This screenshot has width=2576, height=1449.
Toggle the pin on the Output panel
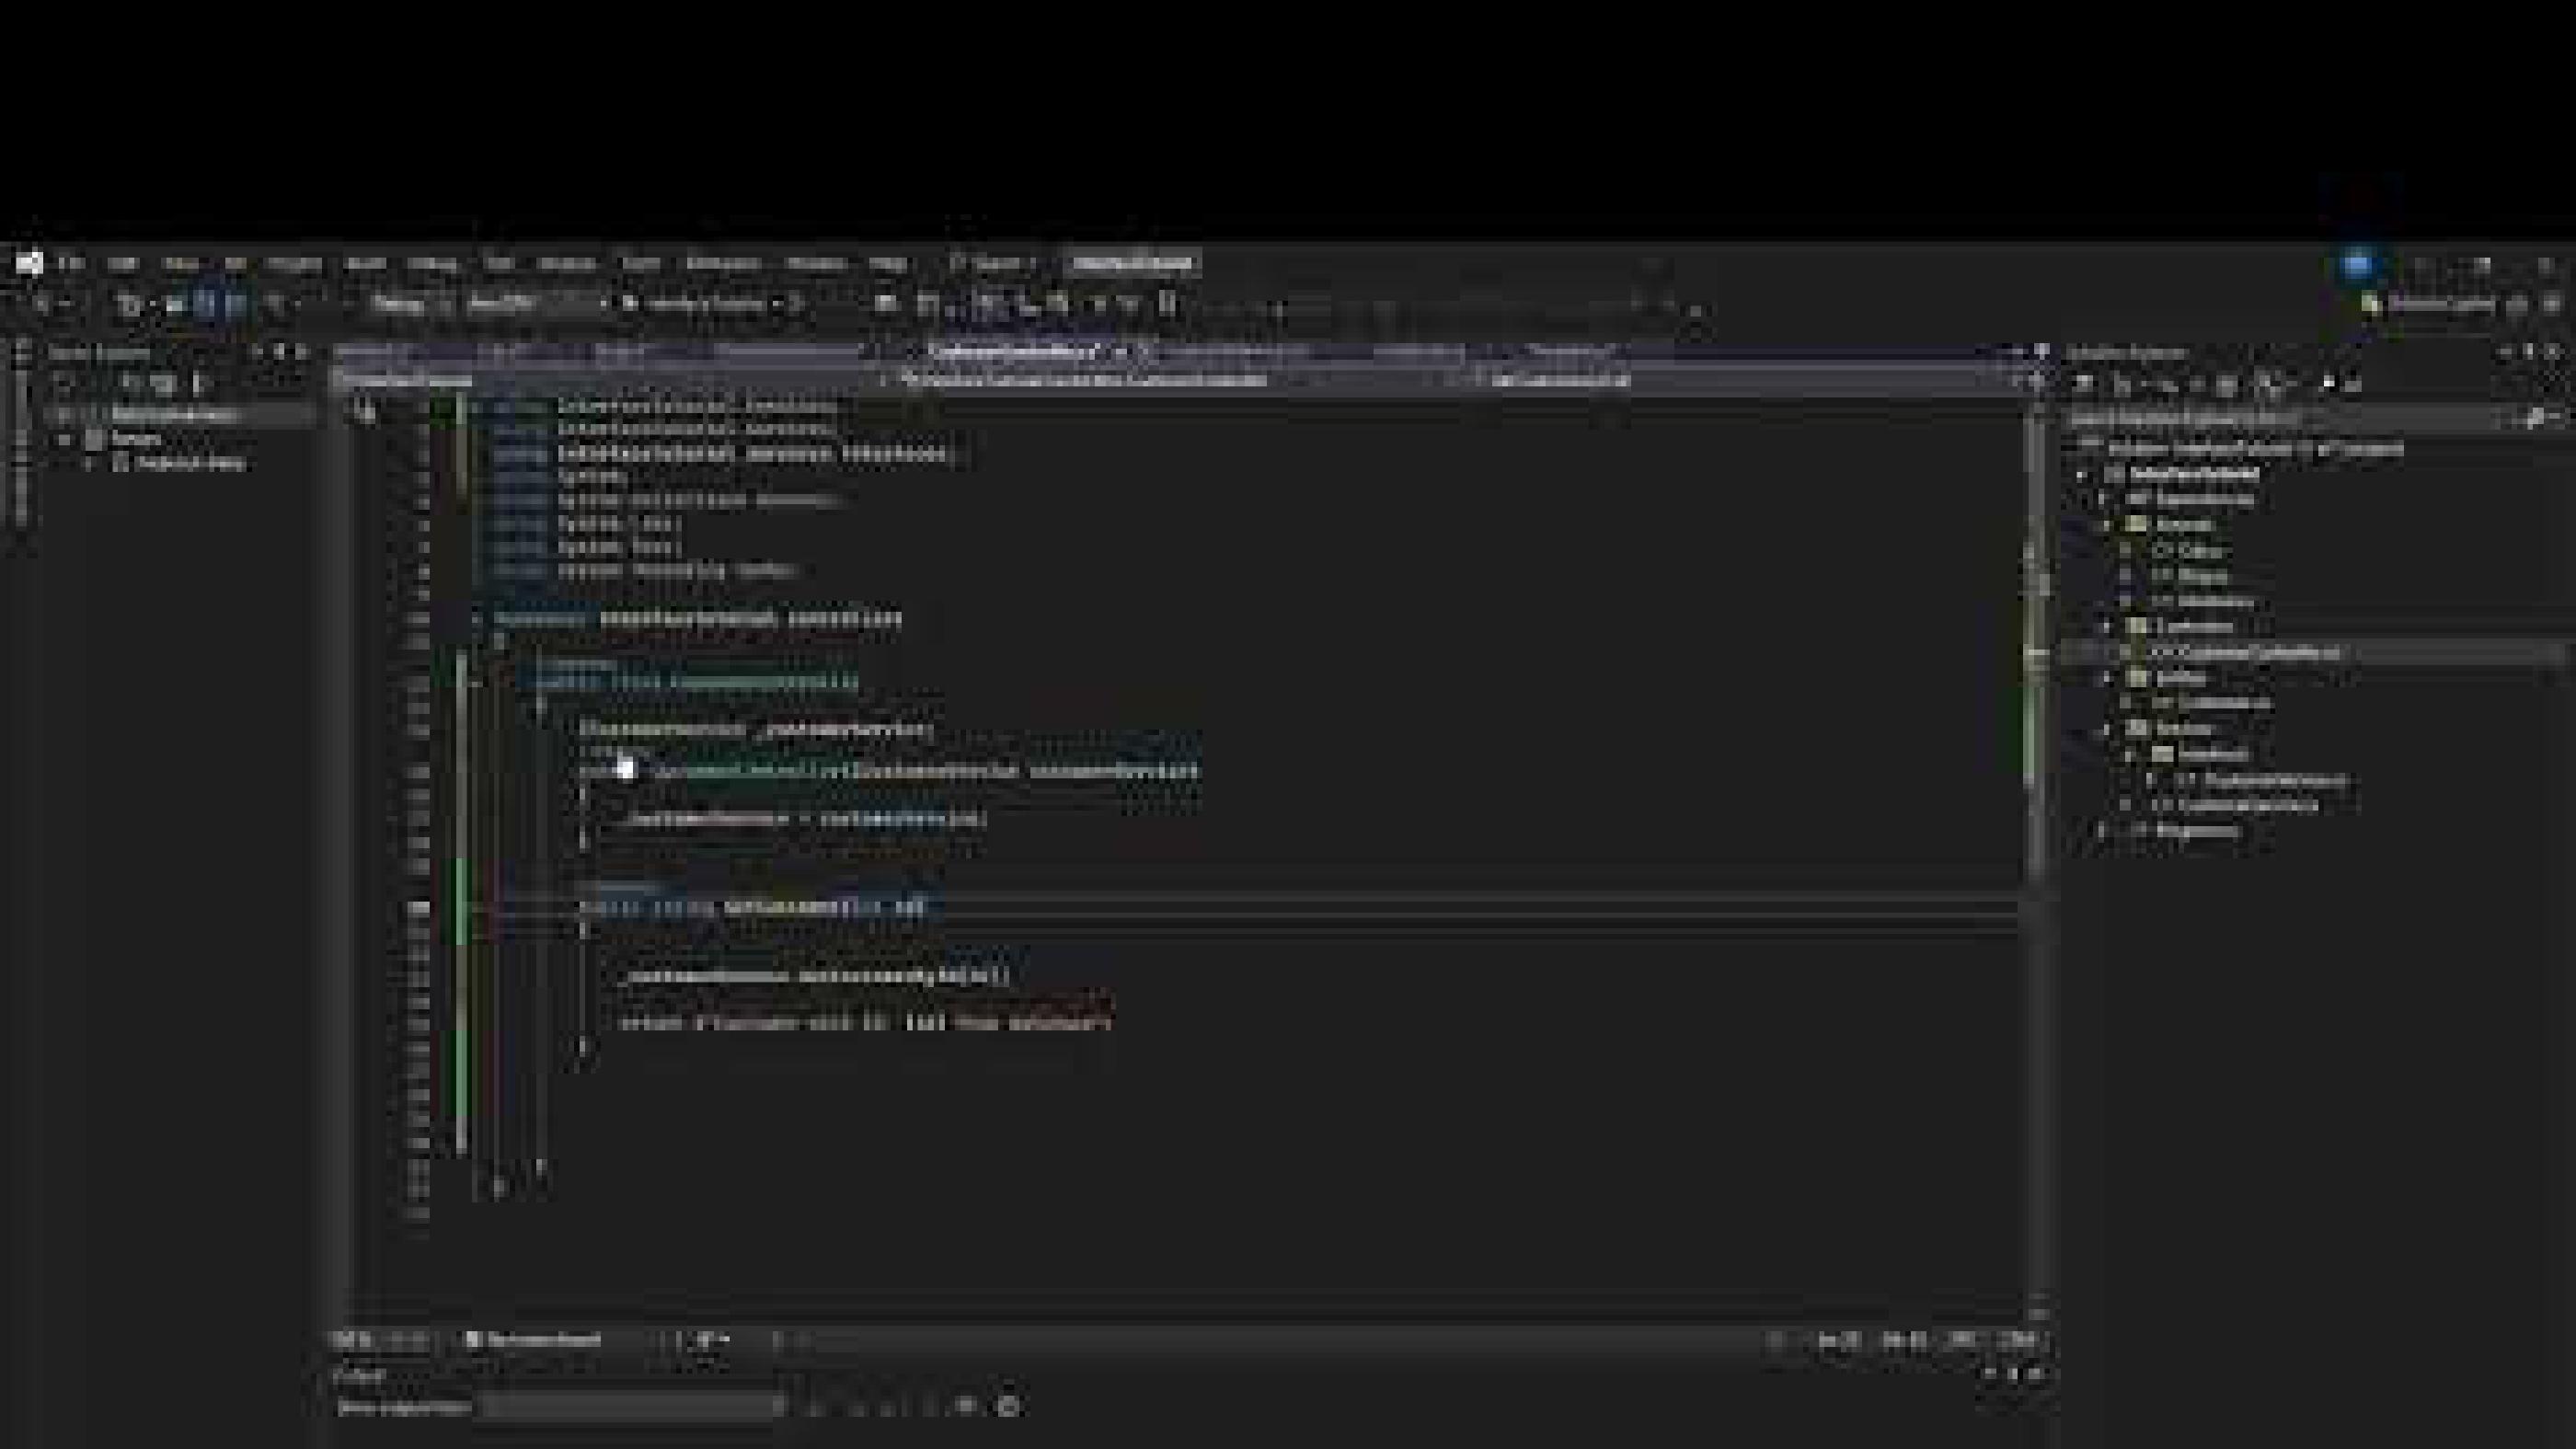pos(2013,1375)
